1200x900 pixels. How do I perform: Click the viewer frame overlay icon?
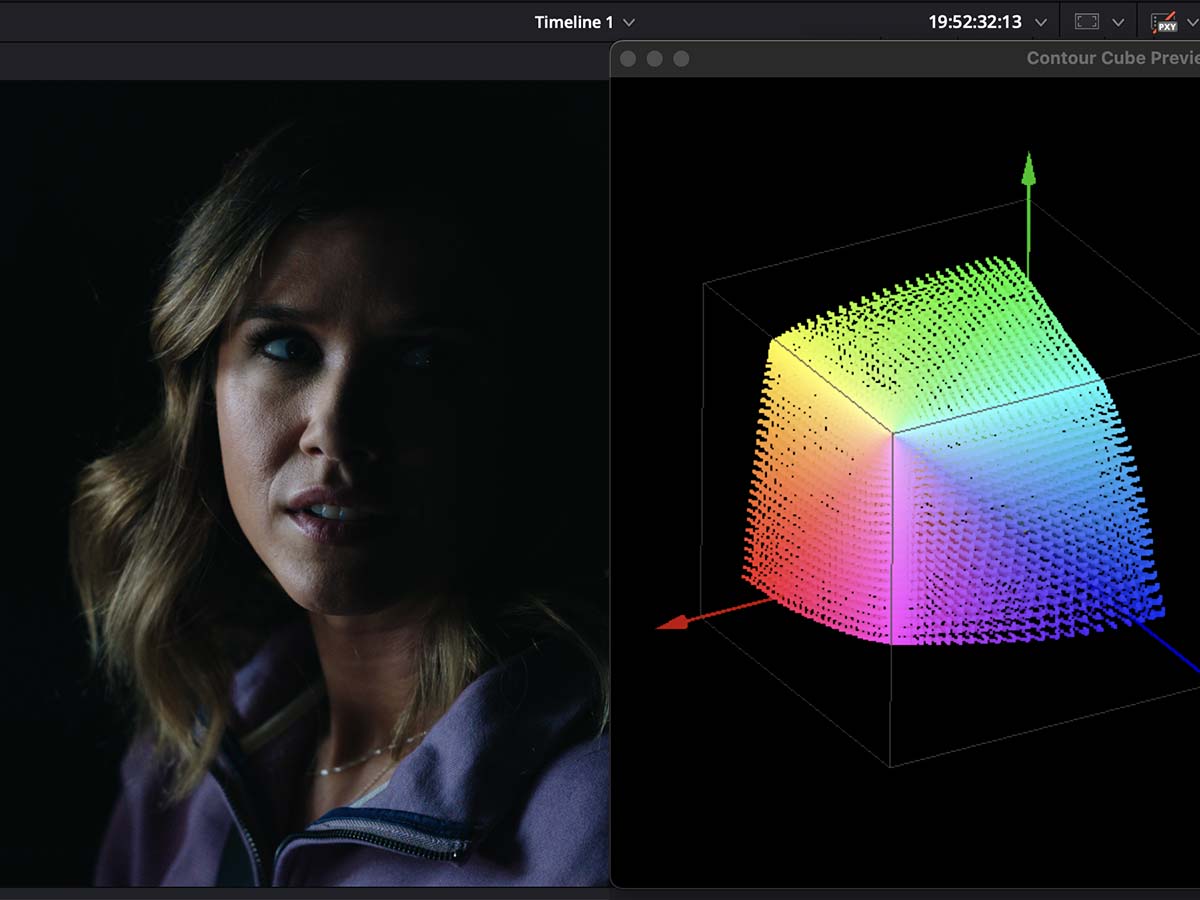(x=1087, y=22)
